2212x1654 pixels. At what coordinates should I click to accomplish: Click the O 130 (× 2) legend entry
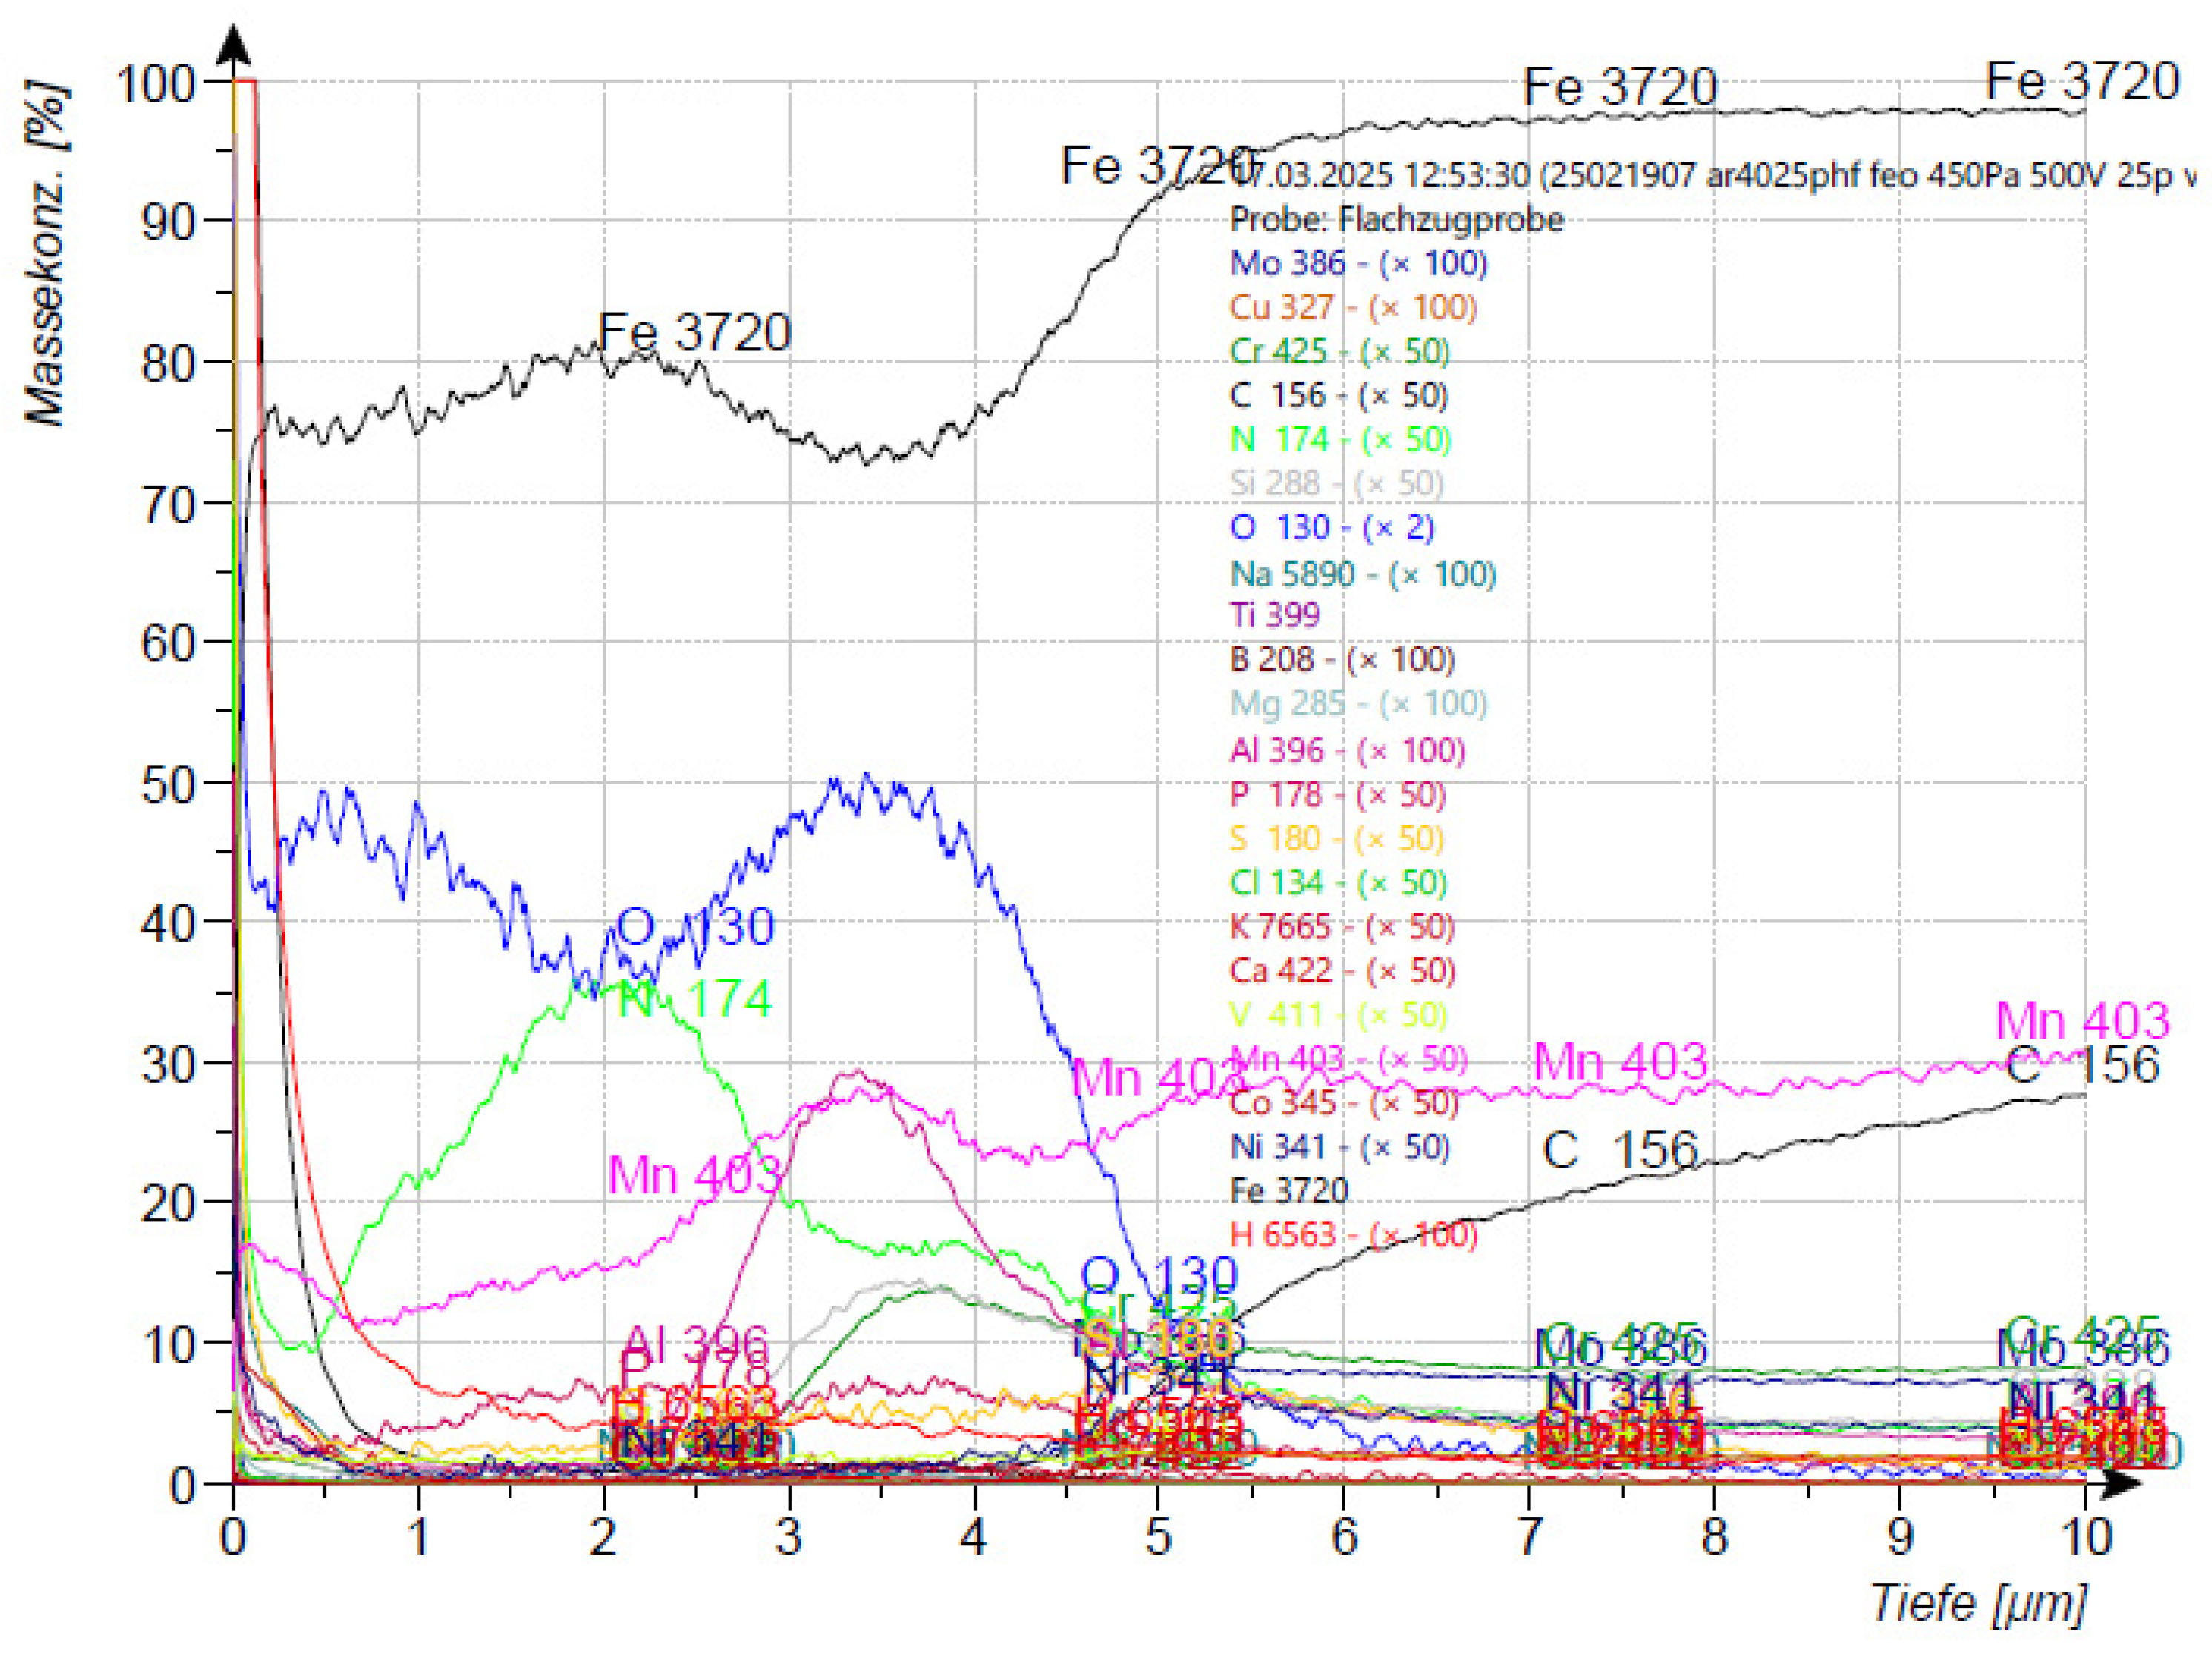click(1331, 527)
